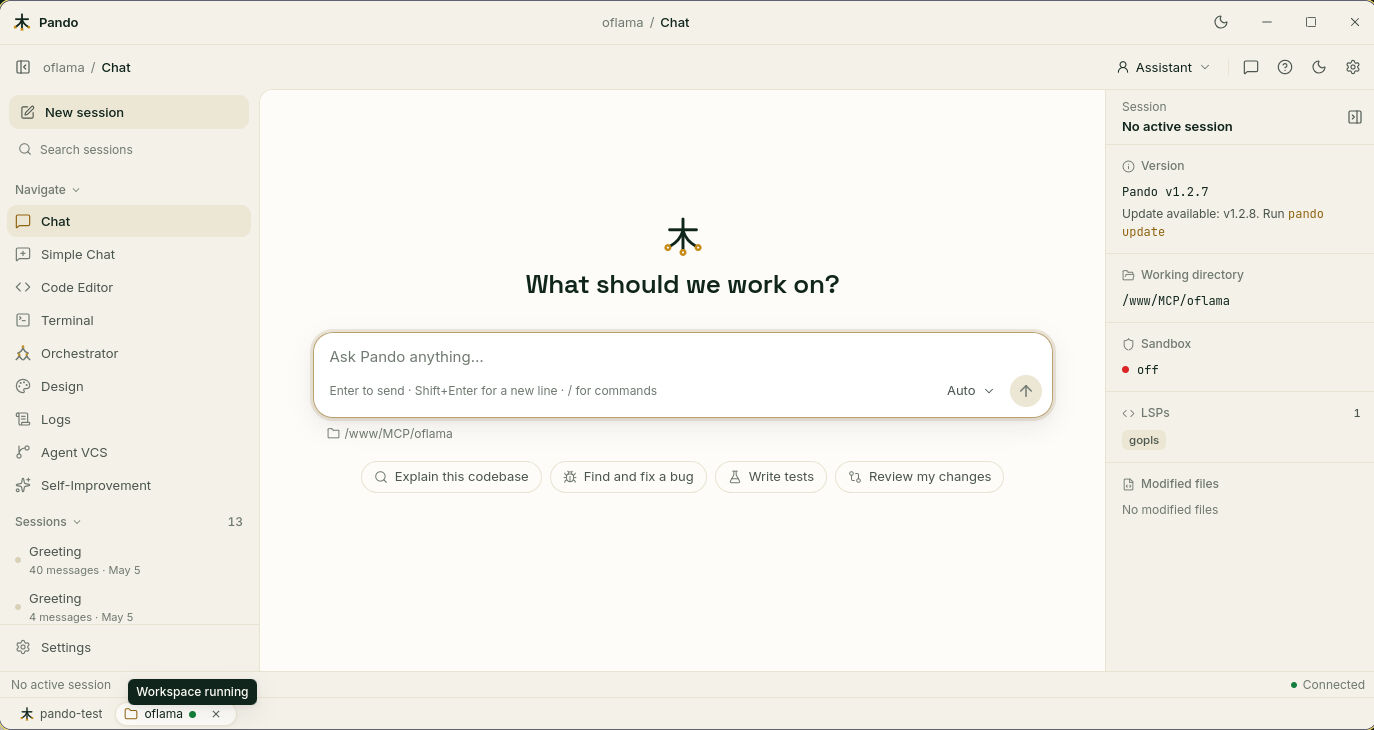This screenshot has height=730, width=1374.
Task: Focus the Search sessions field
Action: [129, 149]
